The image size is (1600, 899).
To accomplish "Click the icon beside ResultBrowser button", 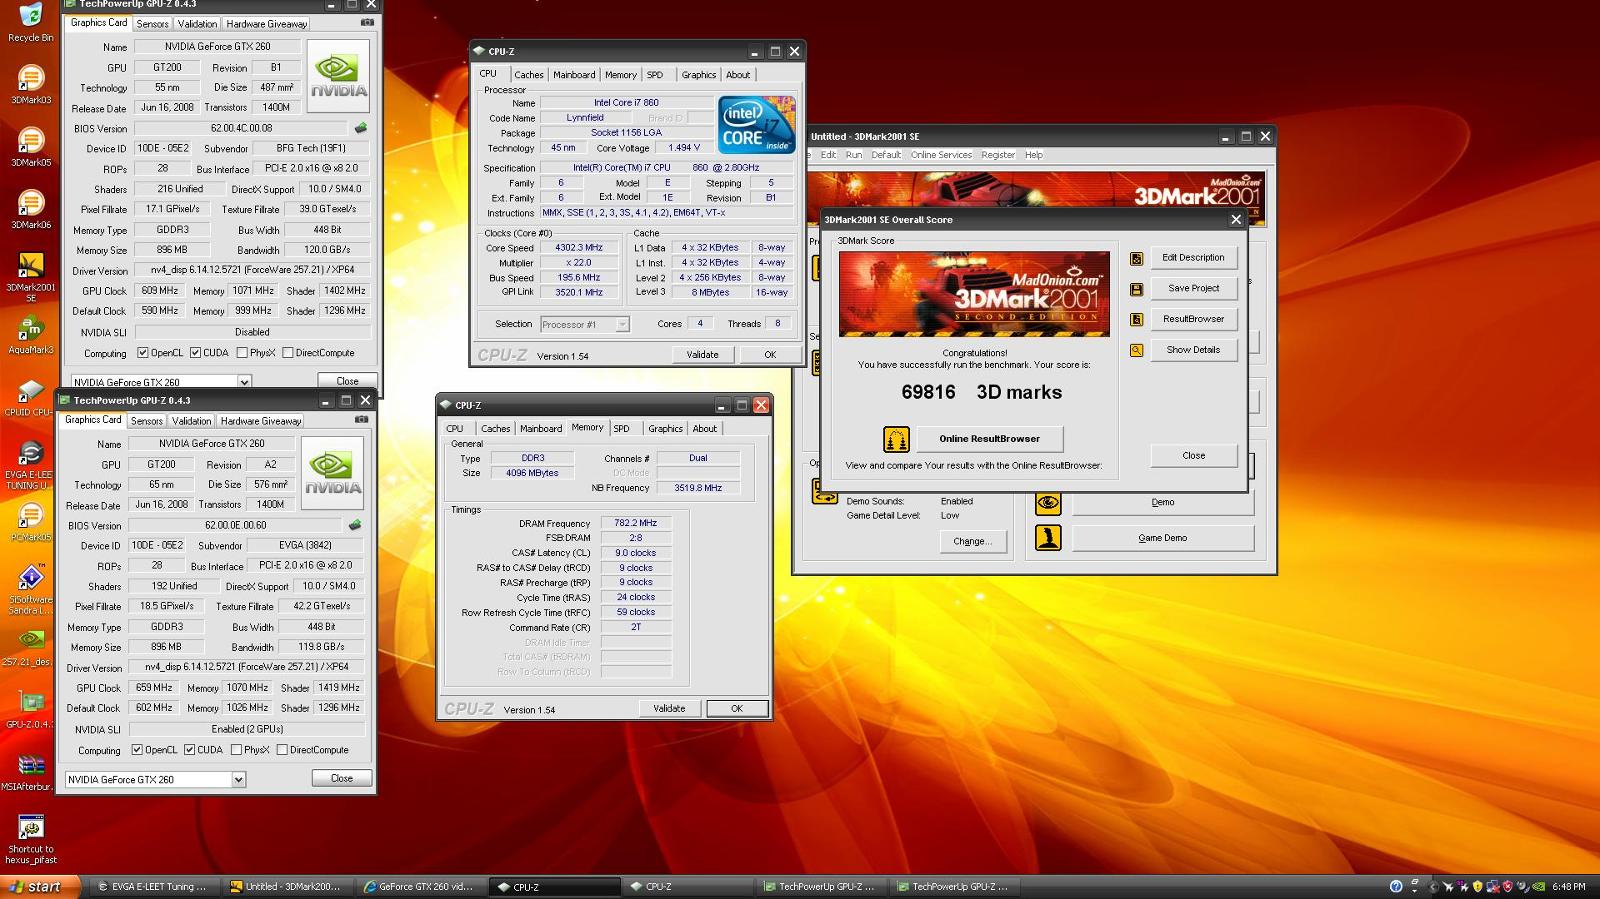I will 1136,320.
